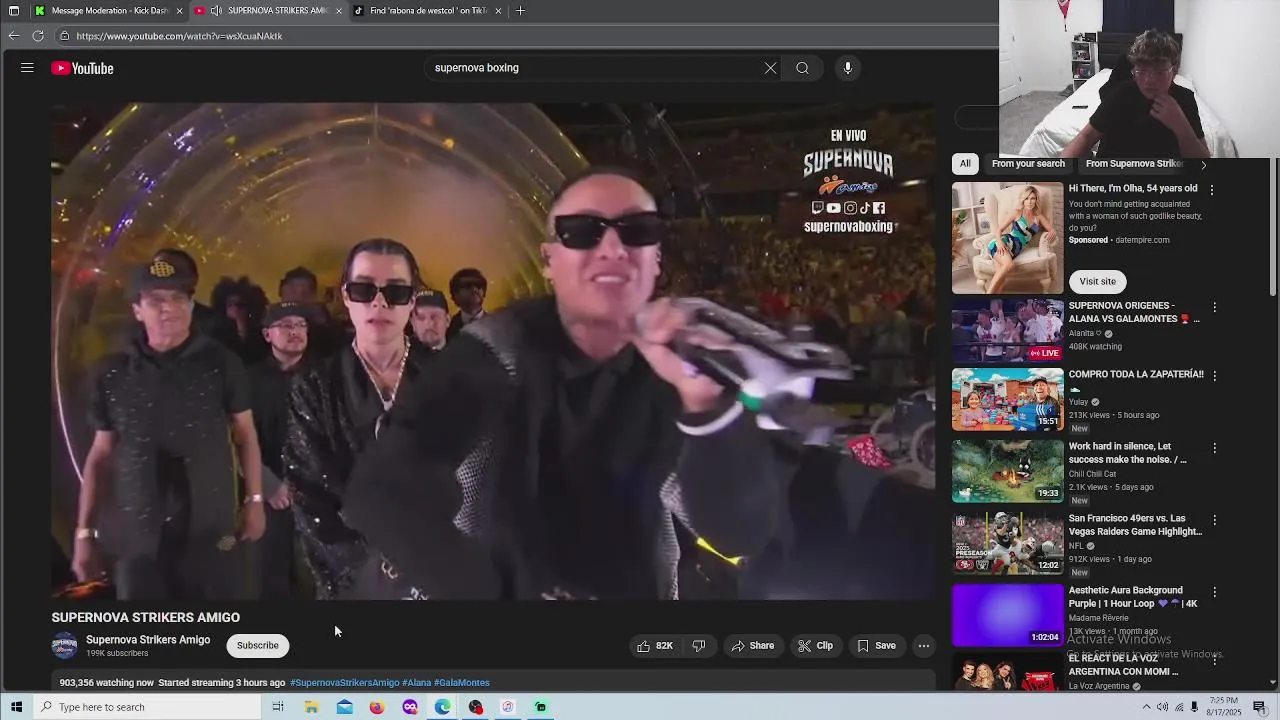The image size is (1280, 720).
Task: Select the From Supernova Strikers chip
Action: point(1134,163)
